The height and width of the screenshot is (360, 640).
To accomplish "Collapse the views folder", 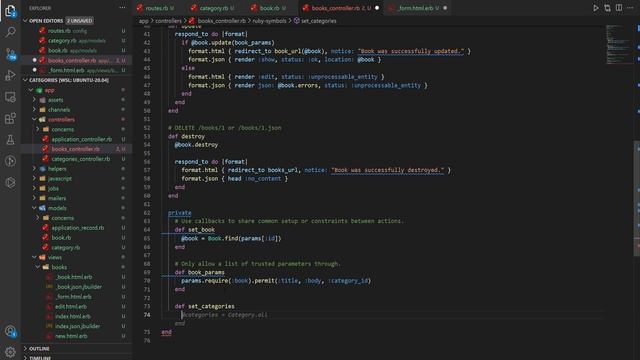I will 35,257.
